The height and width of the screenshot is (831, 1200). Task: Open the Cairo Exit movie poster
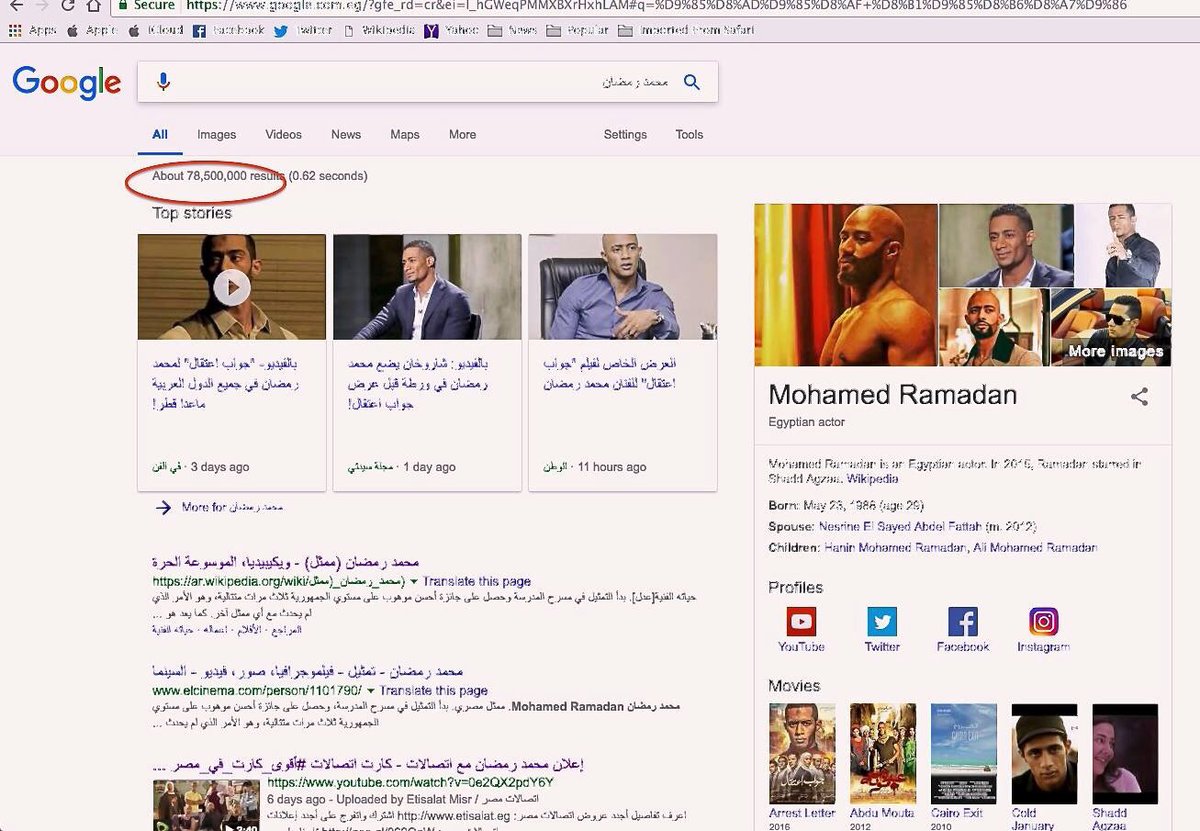coord(963,754)
